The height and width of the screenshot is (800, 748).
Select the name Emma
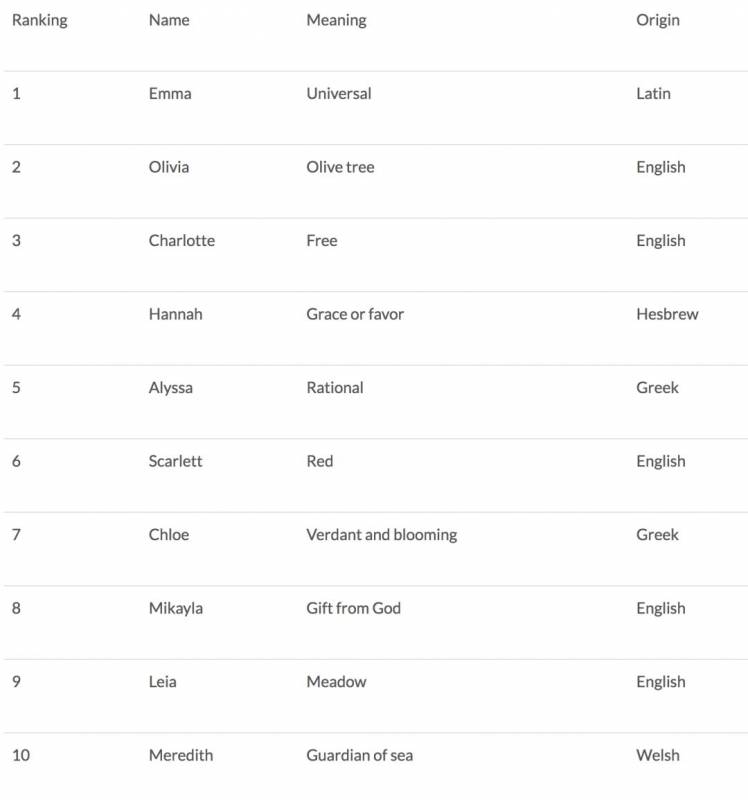coord(170,94)
